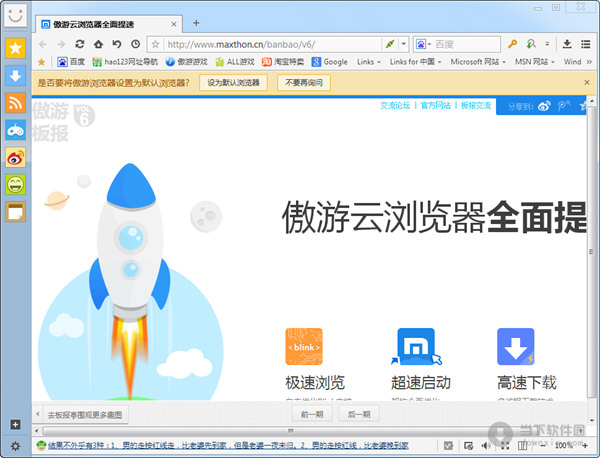Toggle the green lightning browsing mode icon
The width and height of the screenshot is (600, 458).
[x=390, y=44]
